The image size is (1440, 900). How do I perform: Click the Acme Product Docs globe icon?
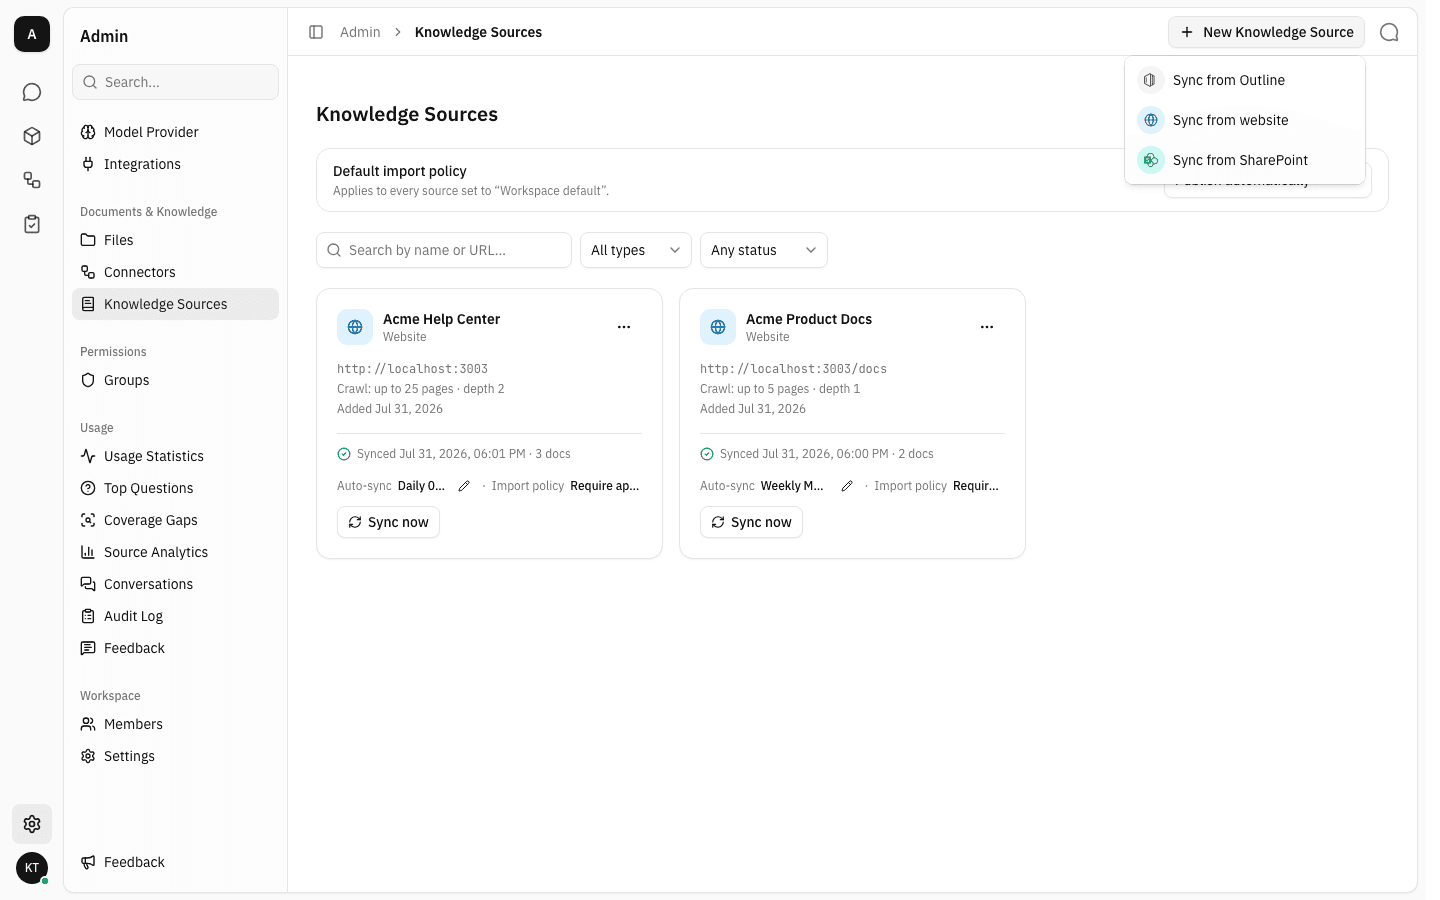(x=718, y=327)
